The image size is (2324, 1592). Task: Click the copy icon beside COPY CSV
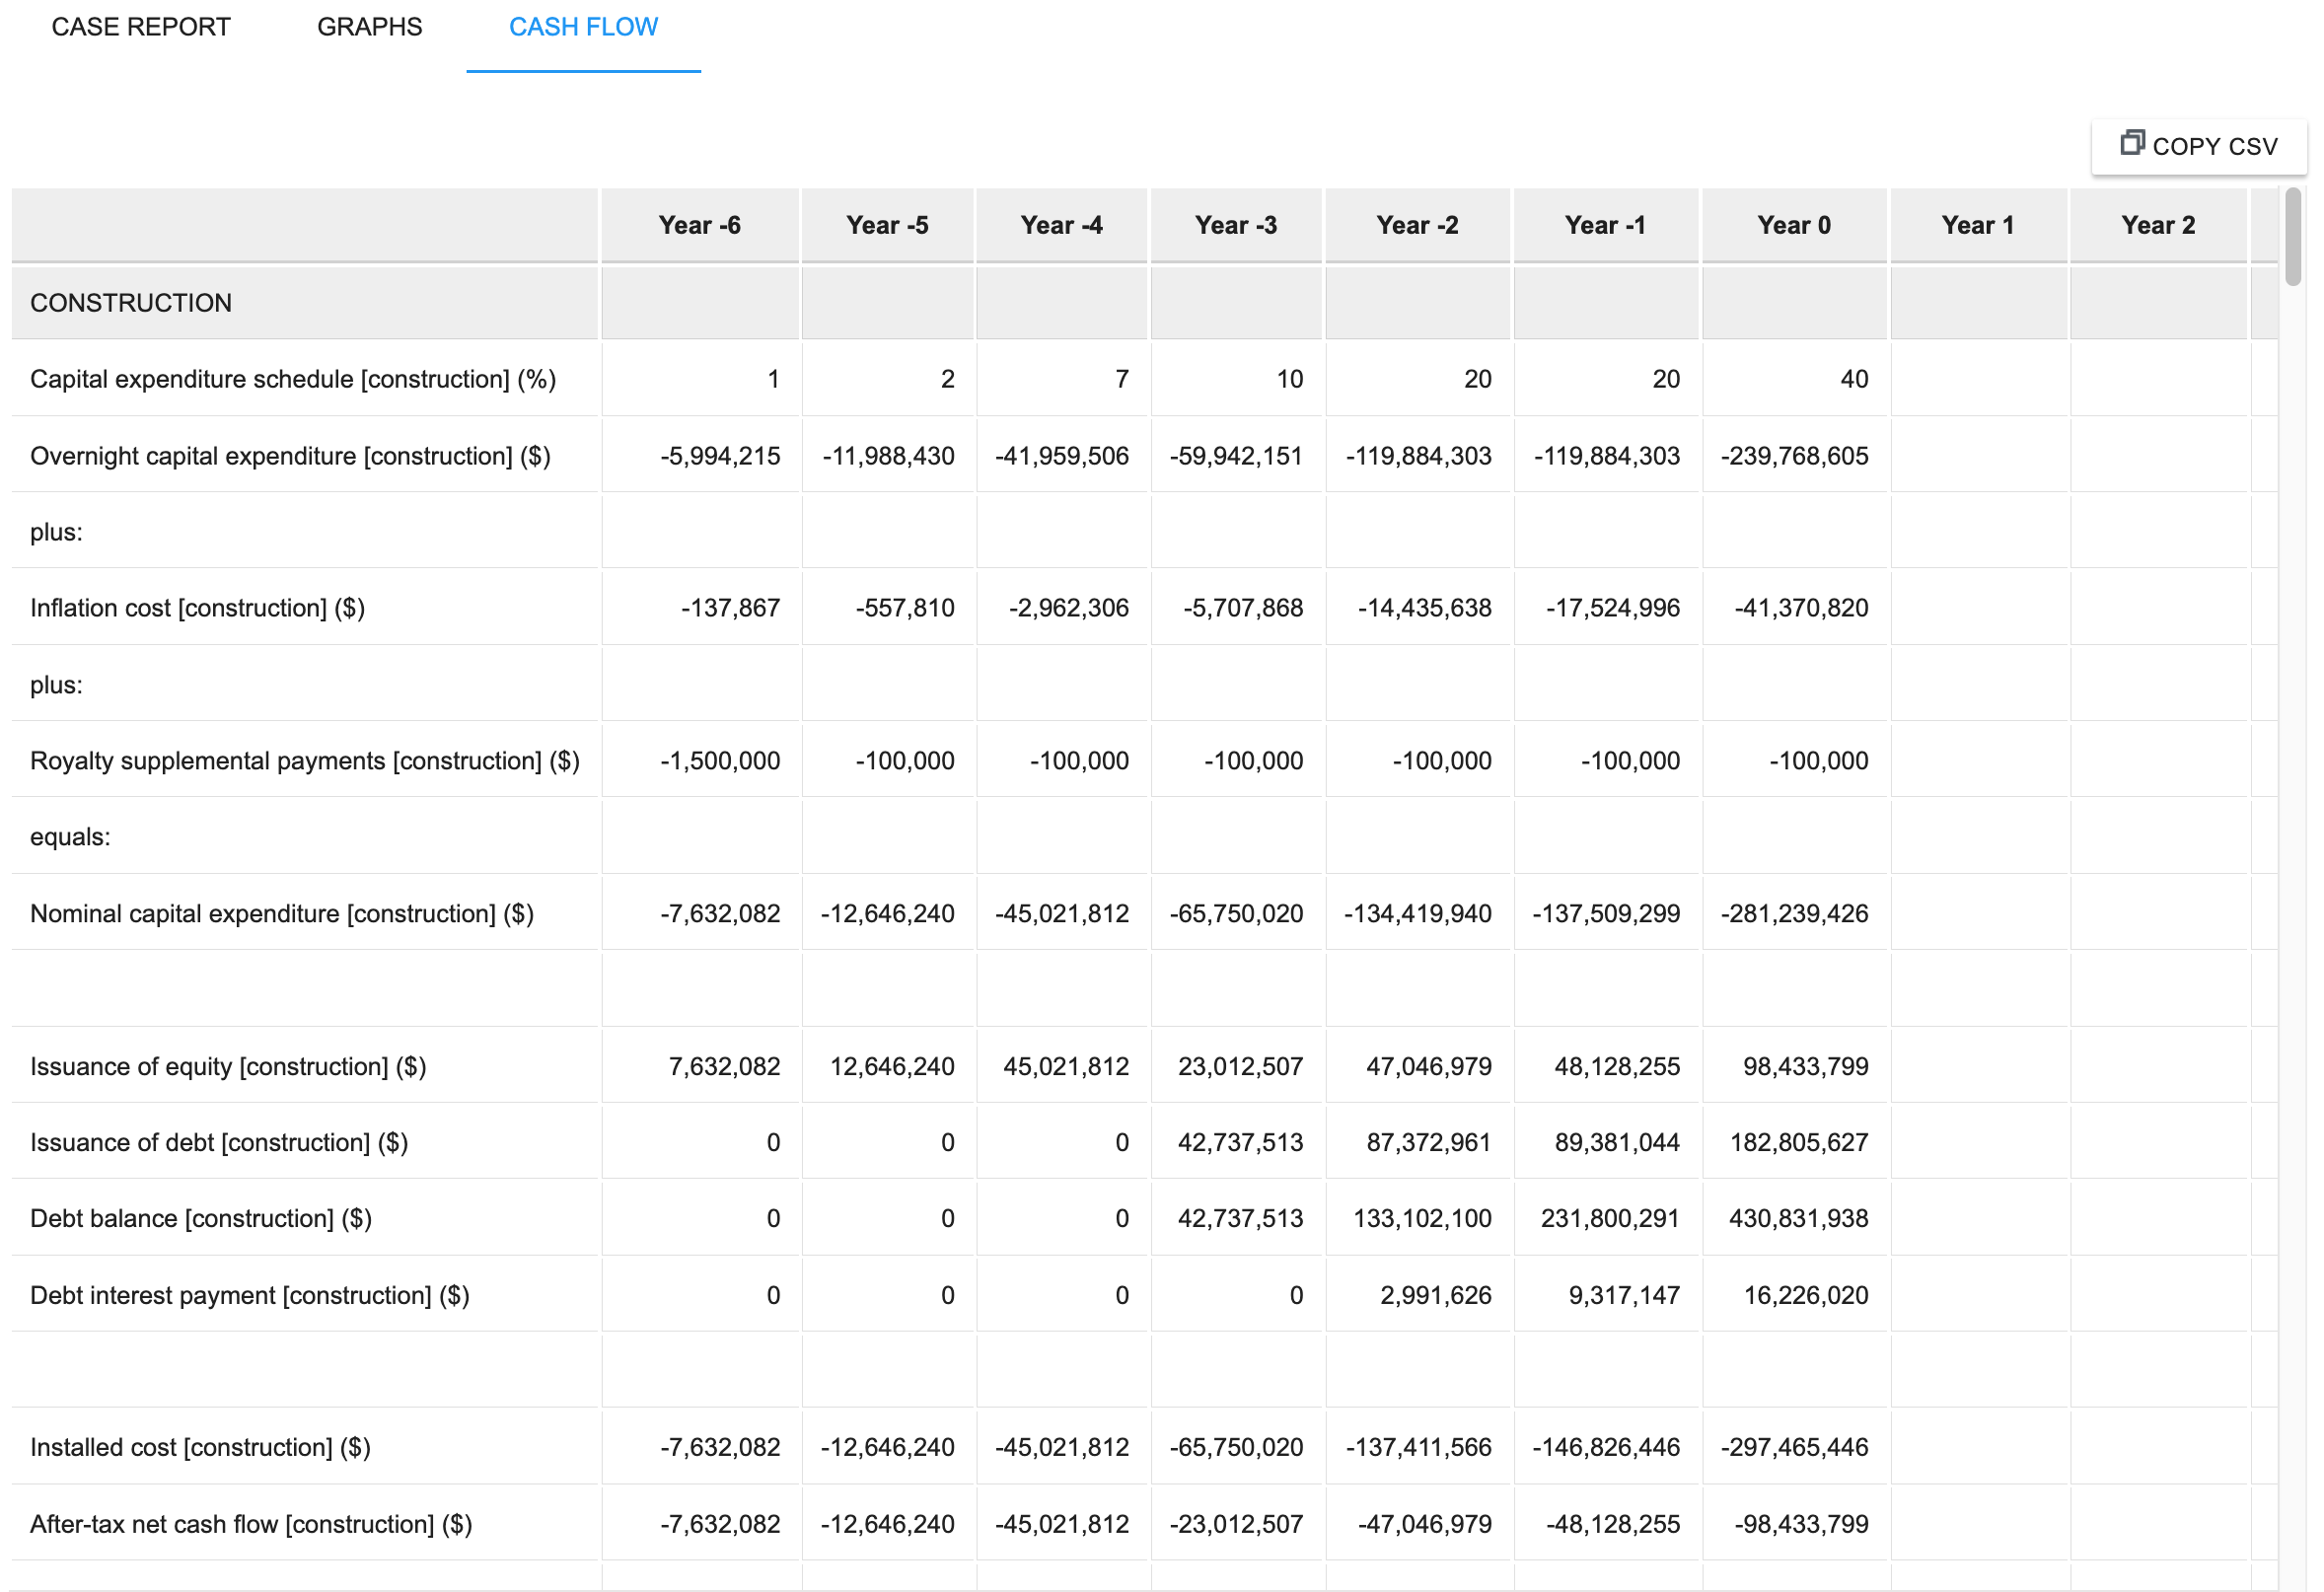[x=2131, y=143]
